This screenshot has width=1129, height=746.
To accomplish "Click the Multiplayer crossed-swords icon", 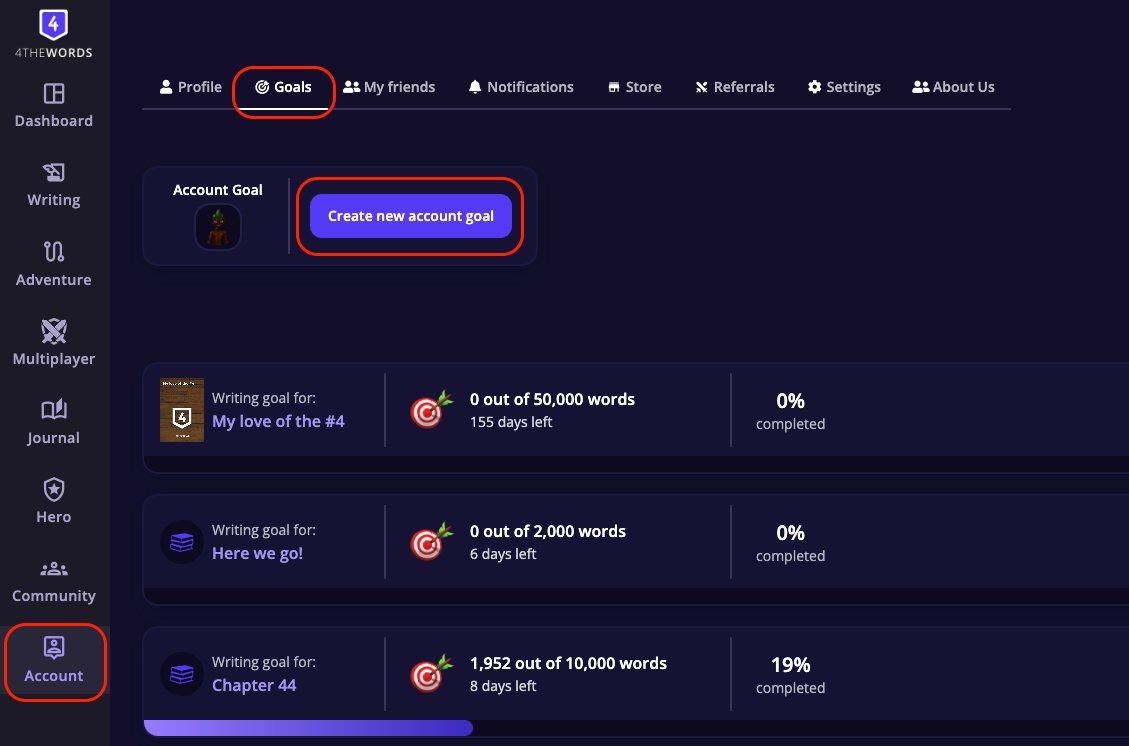I will tap(53, 335).
